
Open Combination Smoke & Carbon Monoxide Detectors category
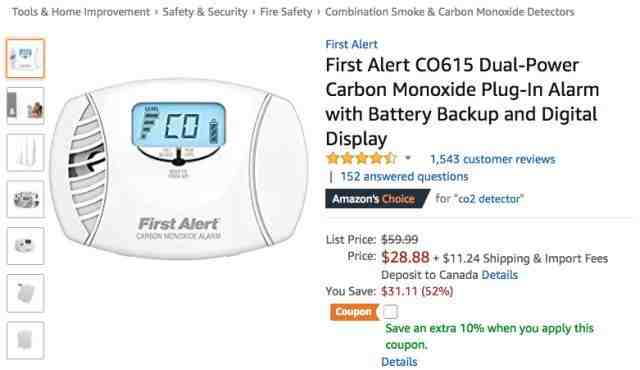coord(449,12)
